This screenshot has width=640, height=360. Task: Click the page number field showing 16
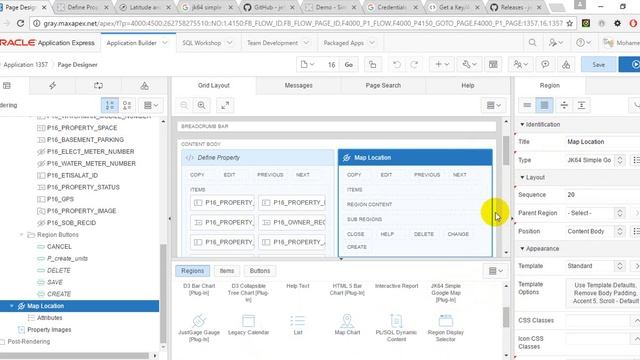pyautogui.click(x=330, y=64)
